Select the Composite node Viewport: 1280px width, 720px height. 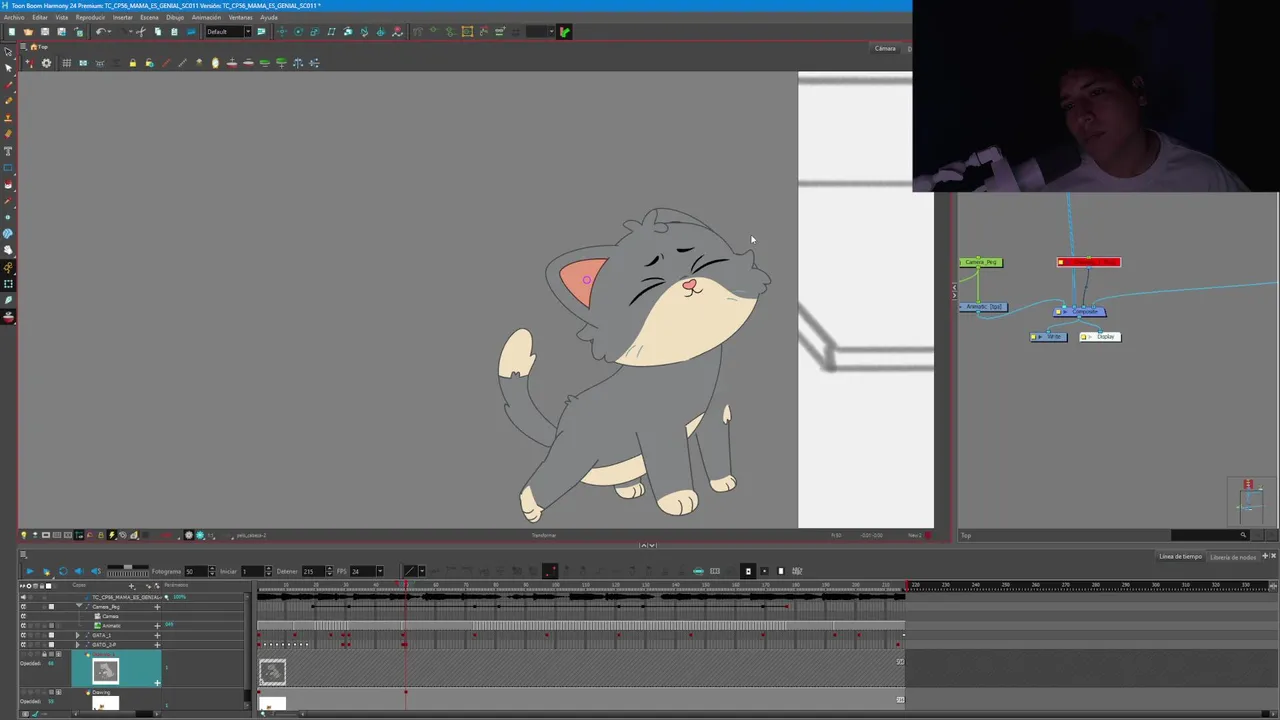pos(1080,311)
